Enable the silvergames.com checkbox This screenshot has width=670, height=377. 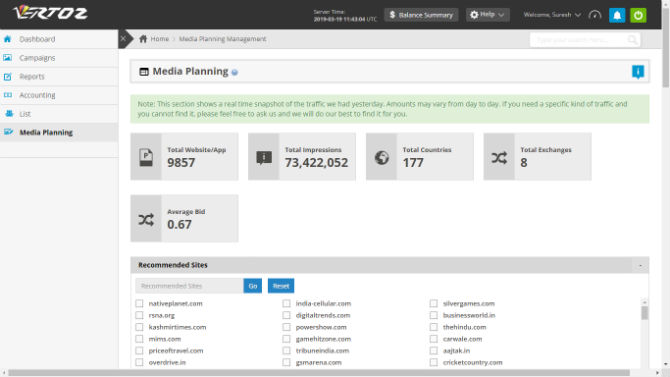pos(433,303)
